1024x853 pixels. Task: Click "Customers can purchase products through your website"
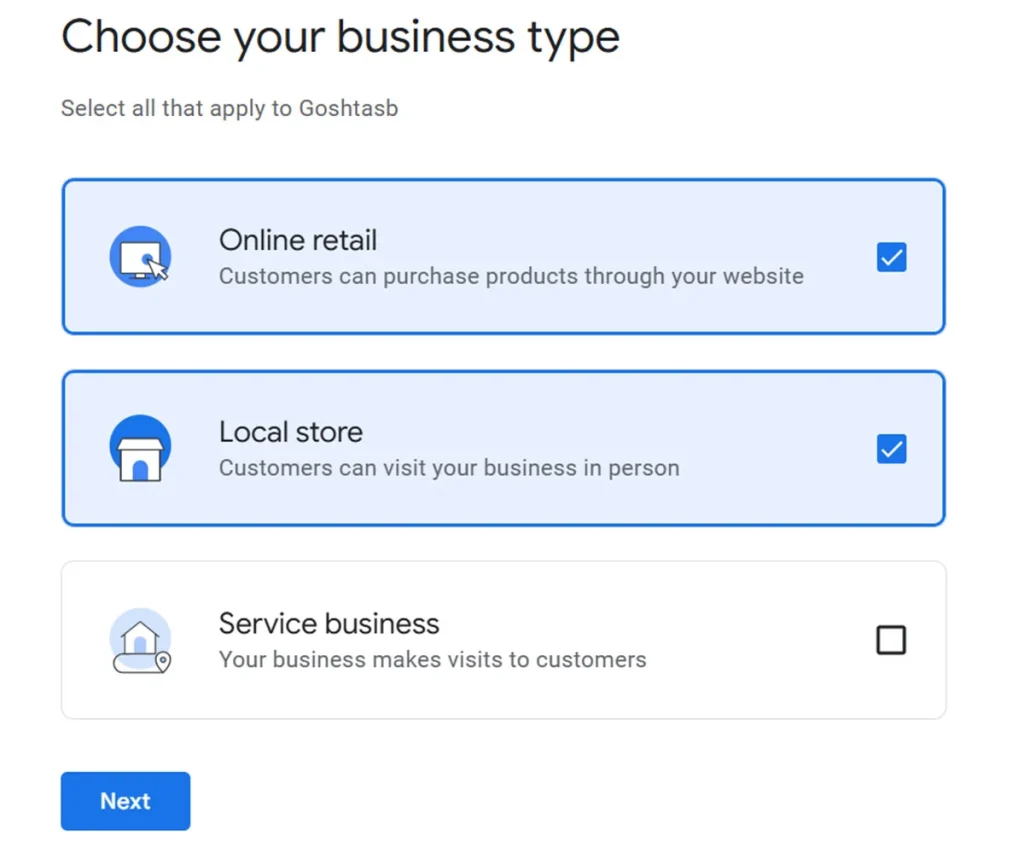click(x=511, y=276)
